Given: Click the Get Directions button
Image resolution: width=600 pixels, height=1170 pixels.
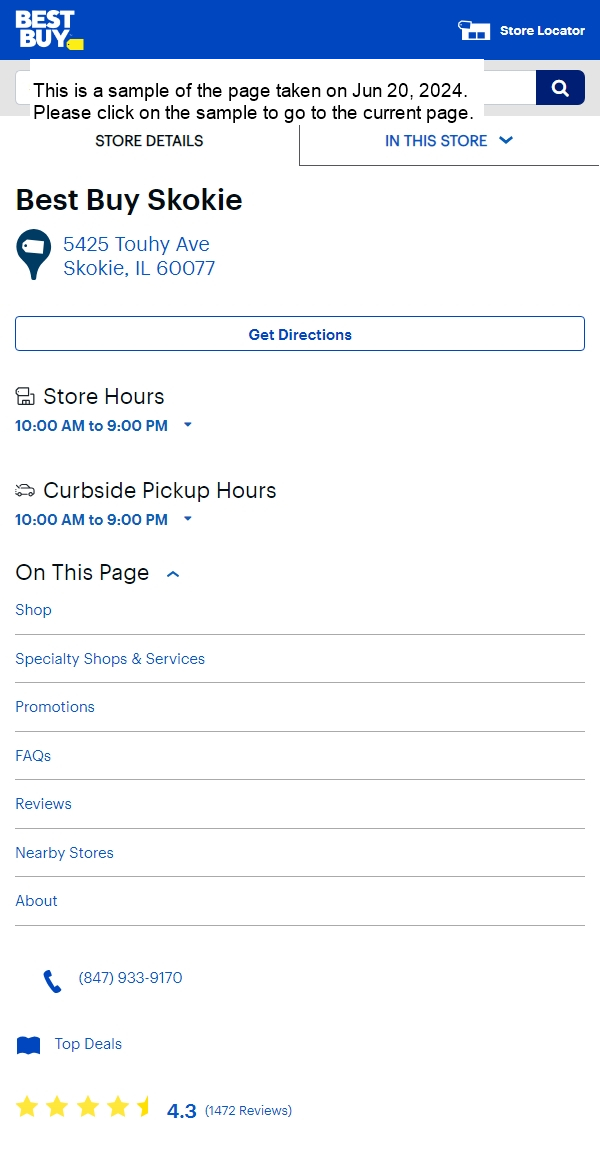Looking at the screenshot, I should click(300, 334).
